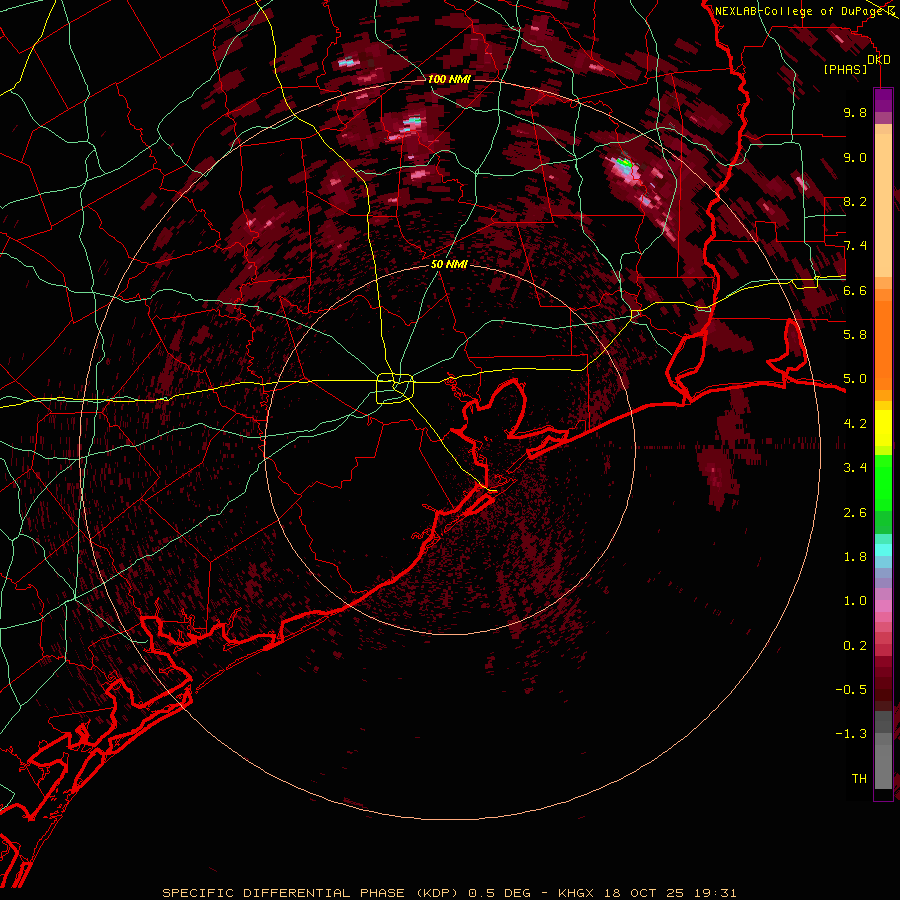Click the -0.5 value on the scale
Viewport: 900px width, 900px height.
851,690
